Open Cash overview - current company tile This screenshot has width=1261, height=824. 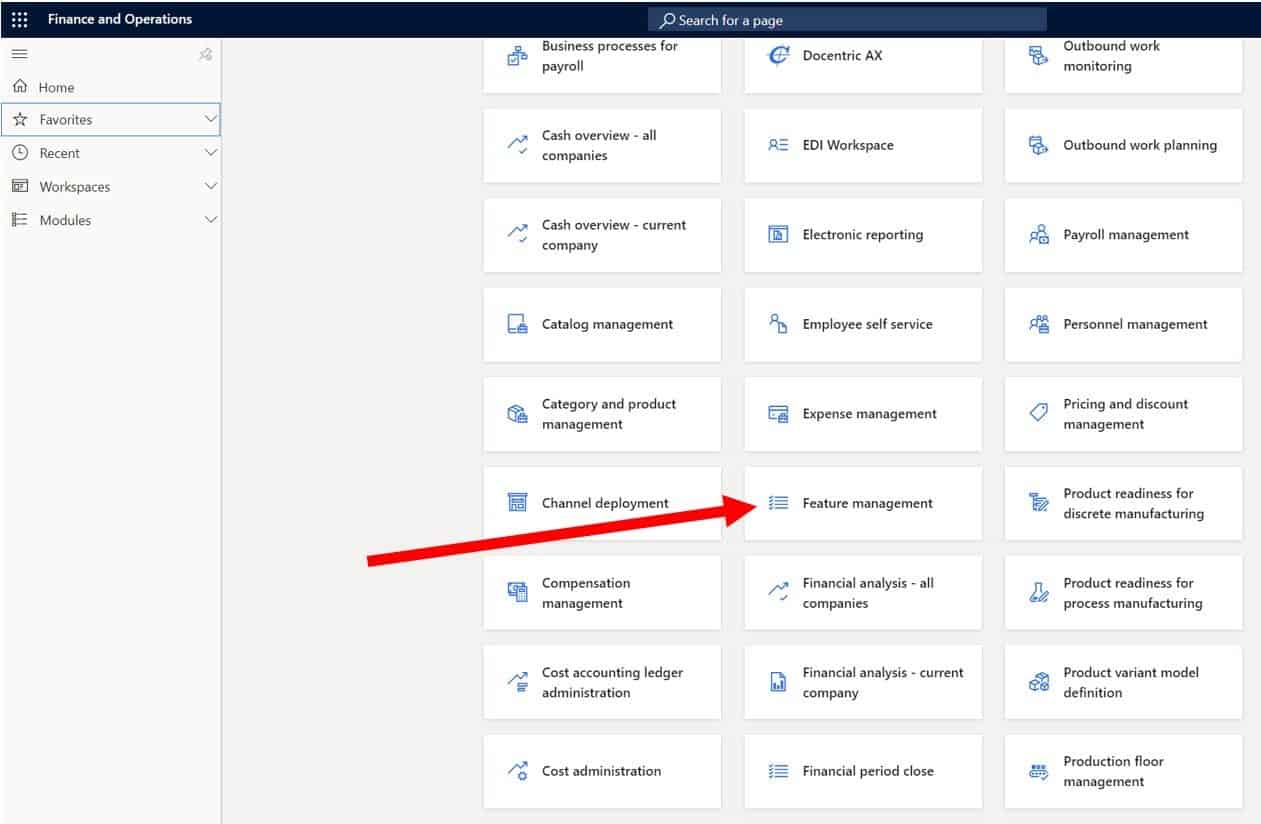pos(602,235)
